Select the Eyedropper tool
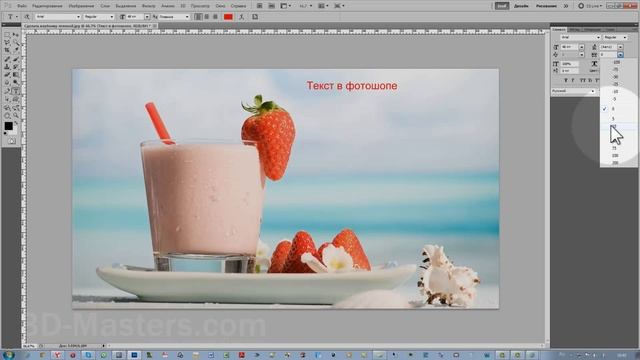The image size is (640, 360). coord(16,49)
